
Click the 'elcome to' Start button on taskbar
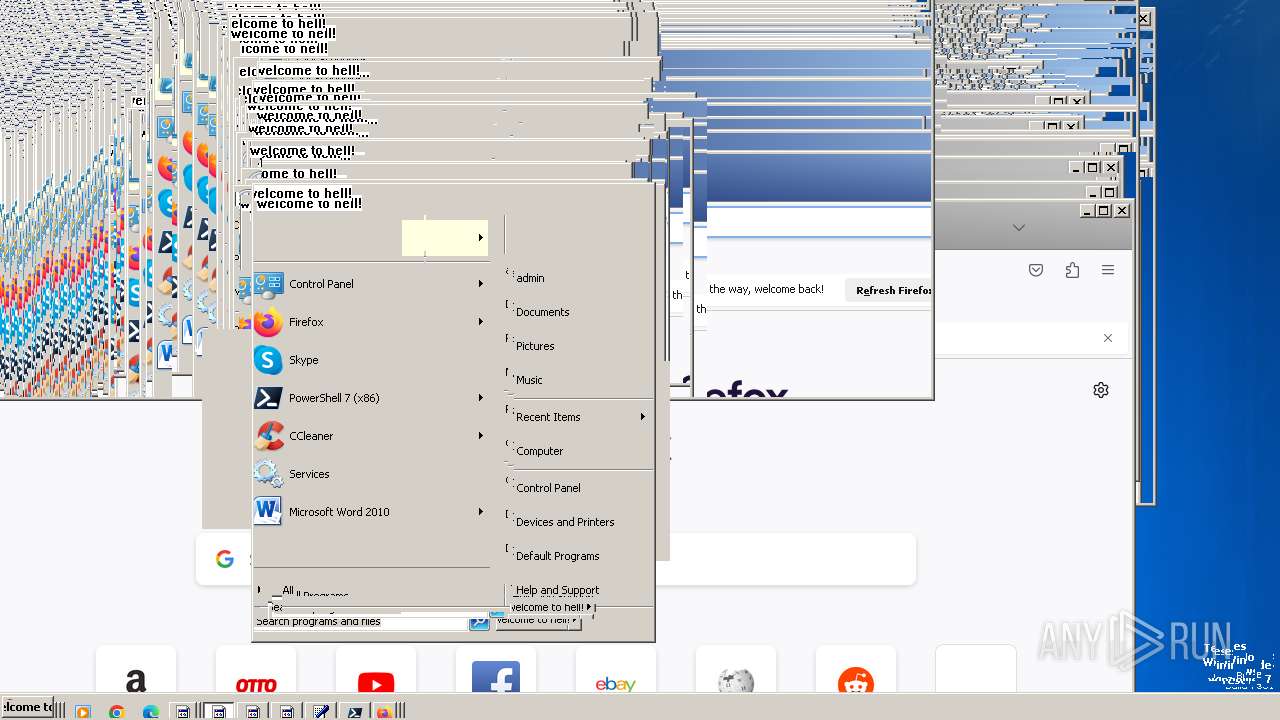pyautogui.click(x=27, y=708)
